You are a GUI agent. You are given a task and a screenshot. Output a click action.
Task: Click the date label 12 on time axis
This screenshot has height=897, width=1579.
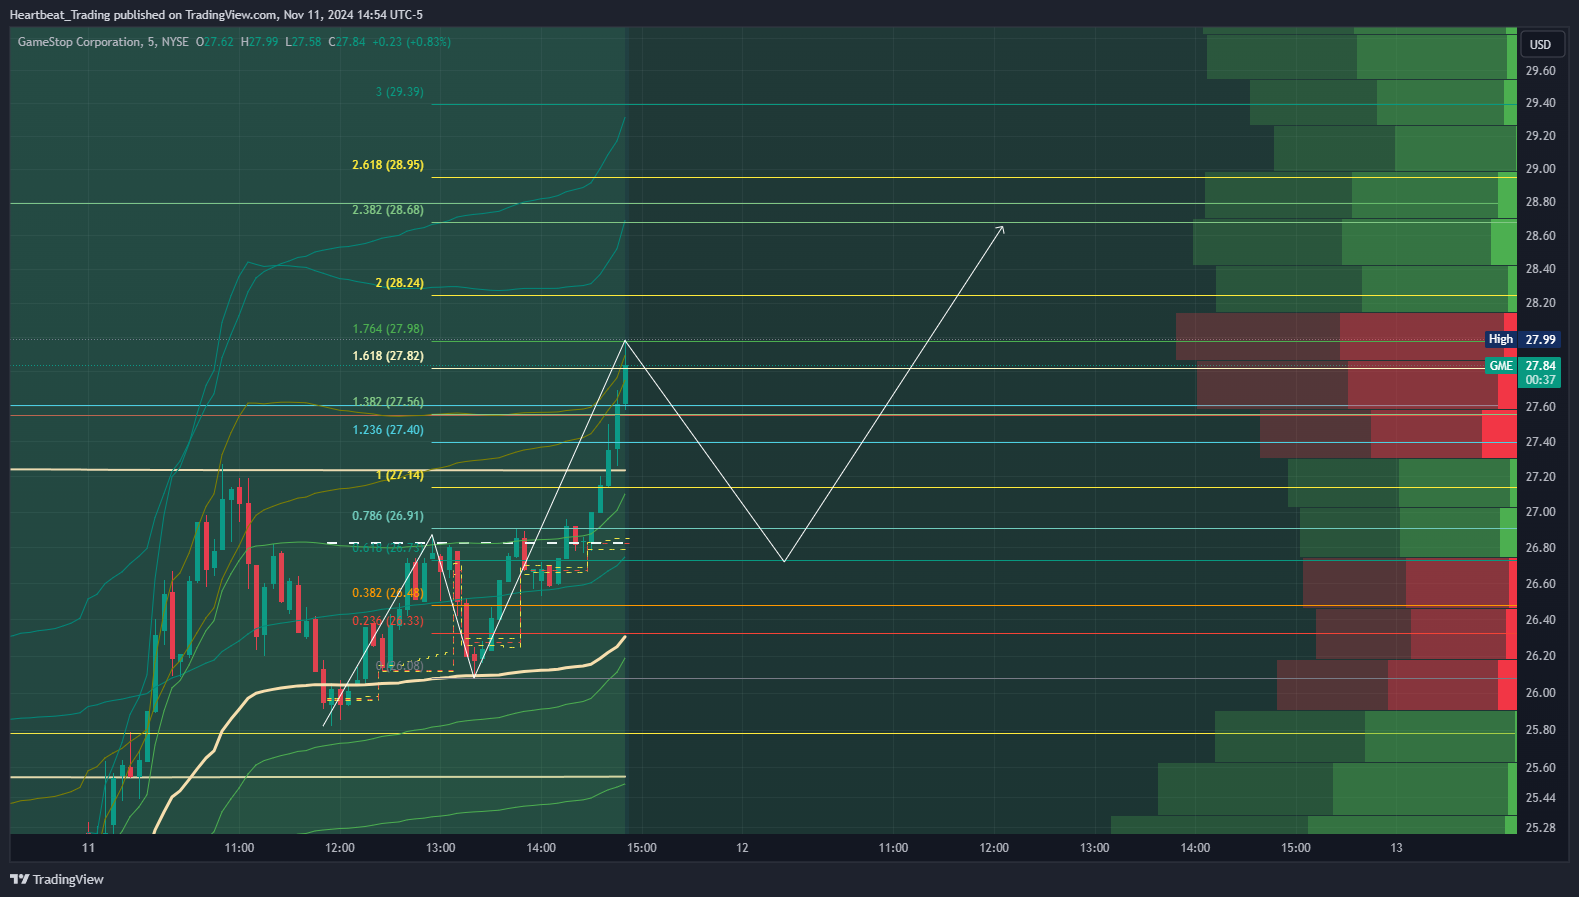(742, 848)
